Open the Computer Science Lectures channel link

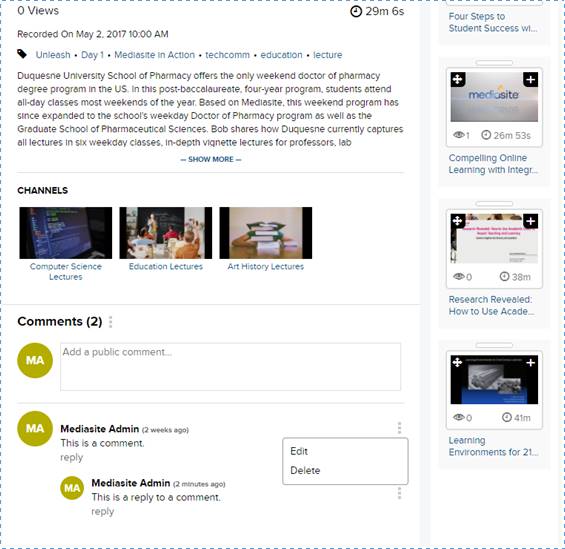pyautogui.click(x=66, y=272)
